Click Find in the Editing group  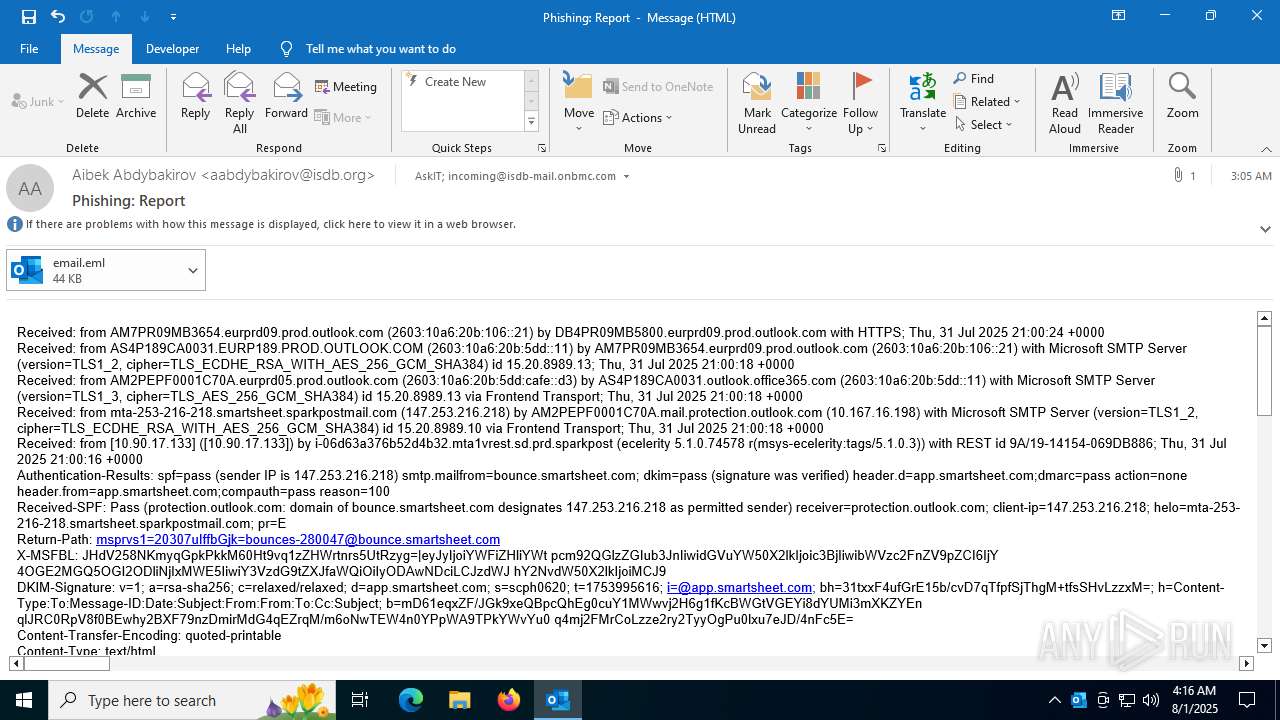coord(973,79)
